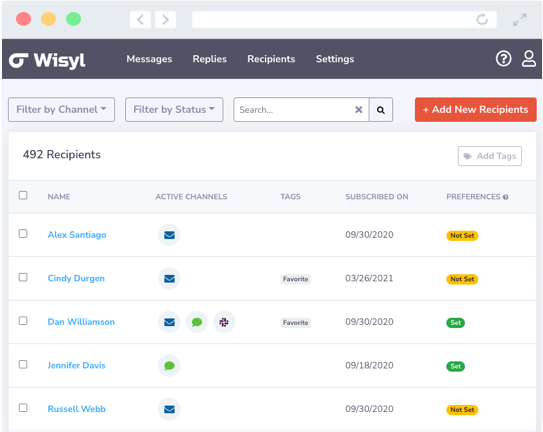The width and height of the screenshot is (543, 432).
Task: Open the Filter by Channel dropdown
Action: 61,109
